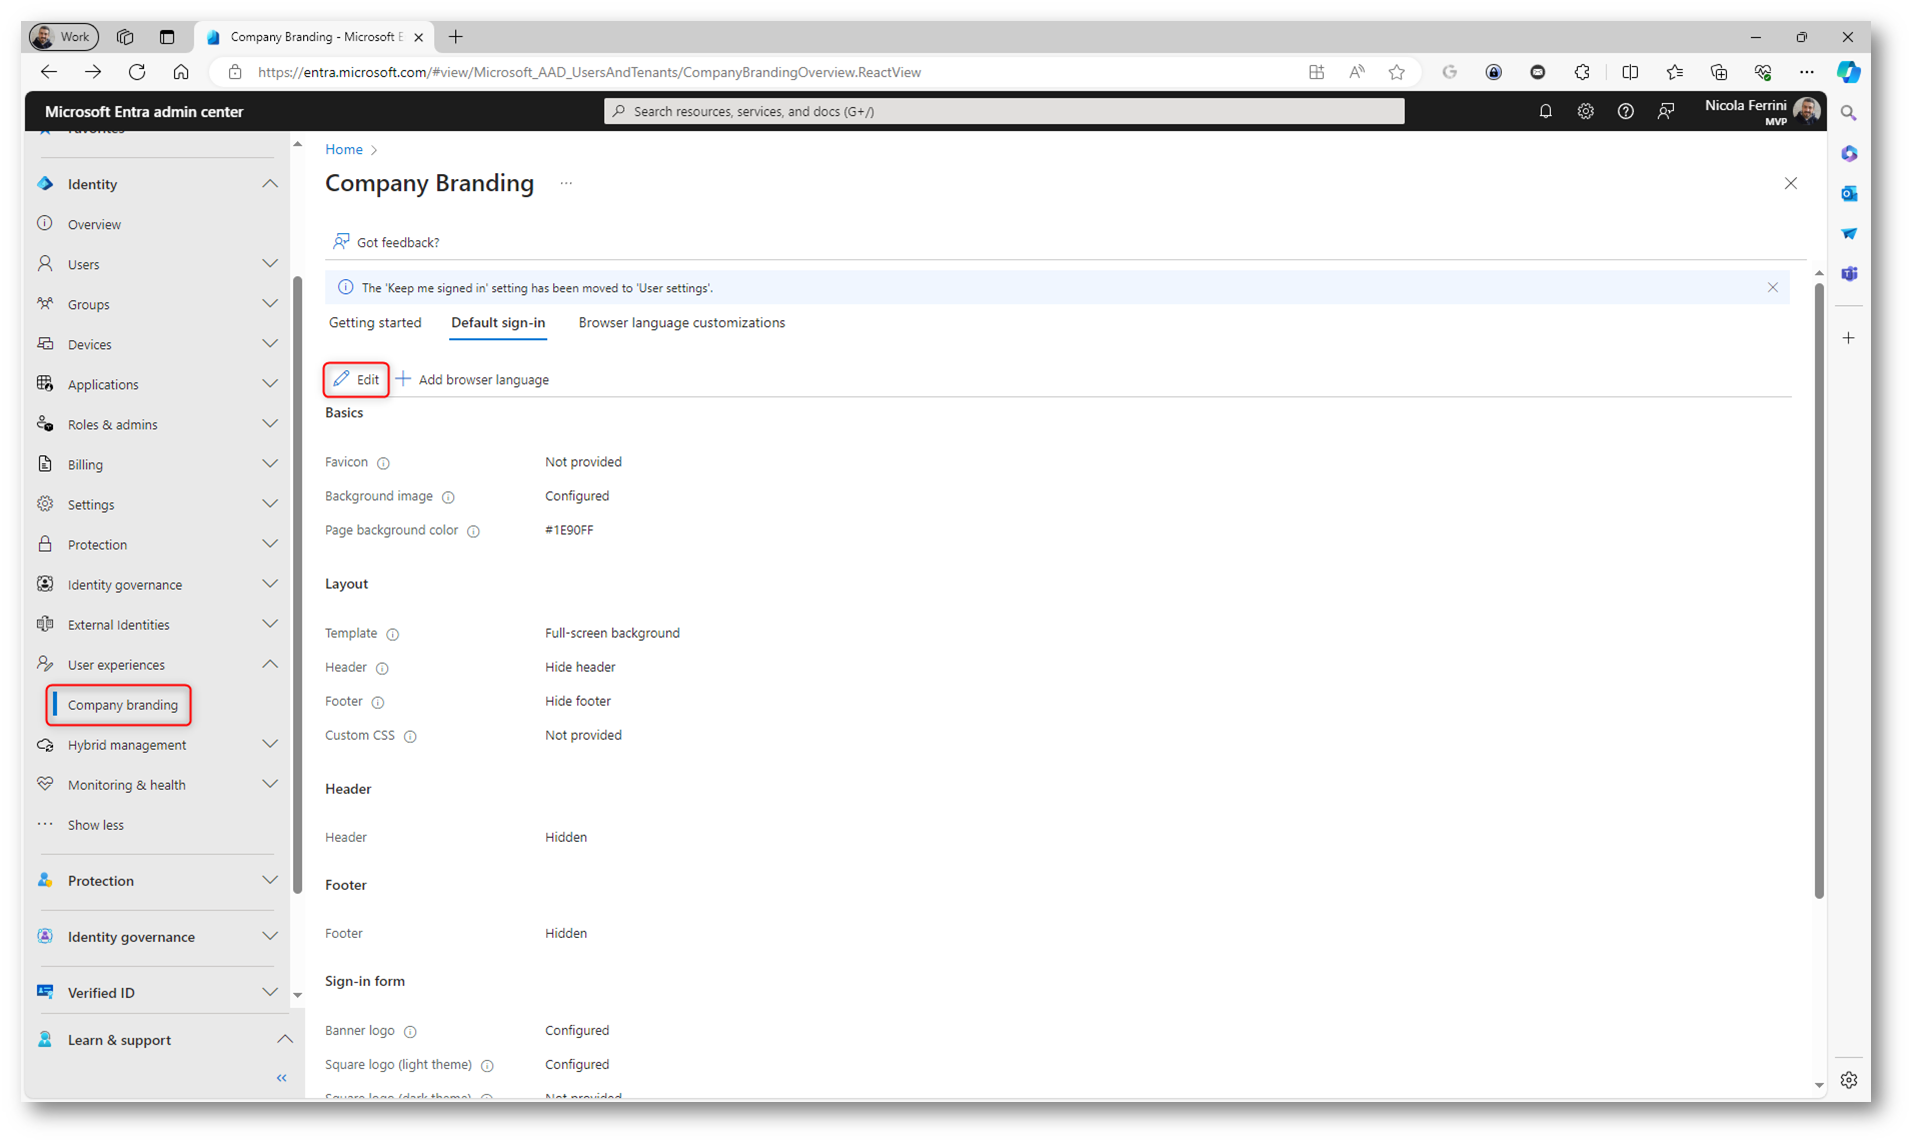Collapse the sidebar navigation double chevron
The image size is (1913, 1144).
point(281,1078)
